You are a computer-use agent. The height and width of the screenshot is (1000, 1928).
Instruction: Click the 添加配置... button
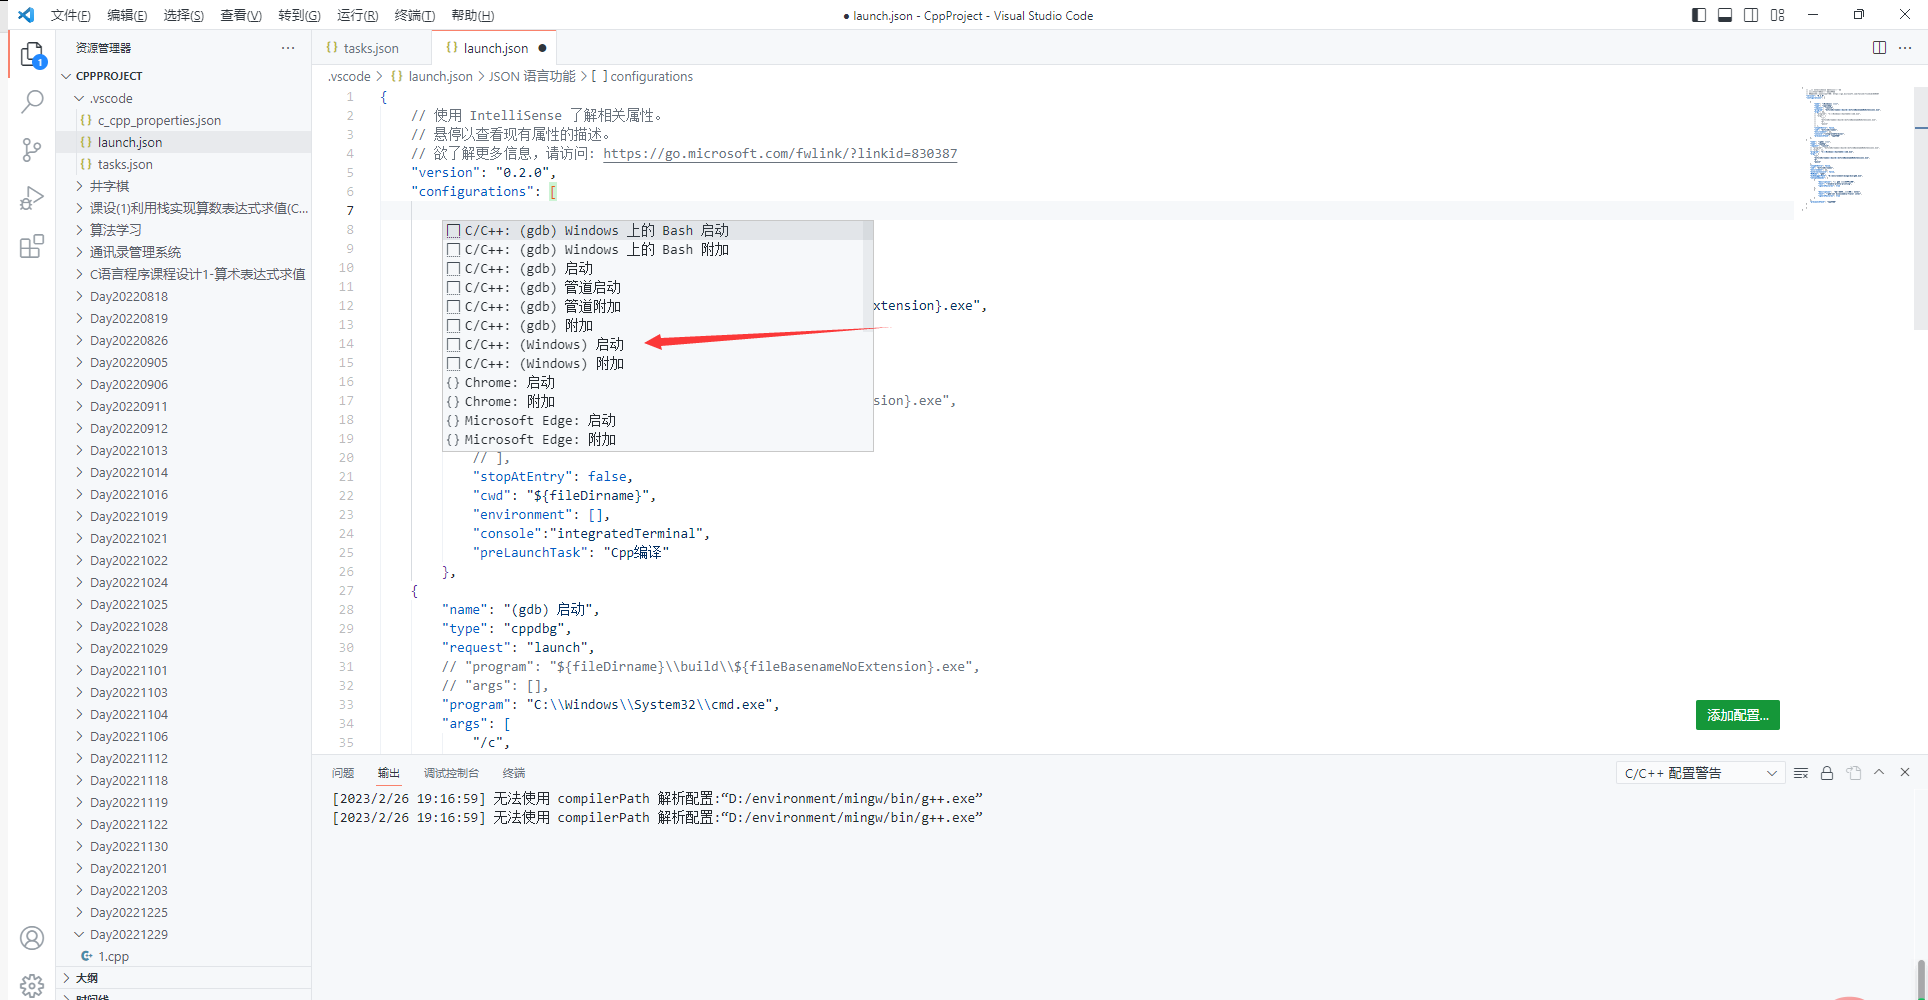point(1738,715)
